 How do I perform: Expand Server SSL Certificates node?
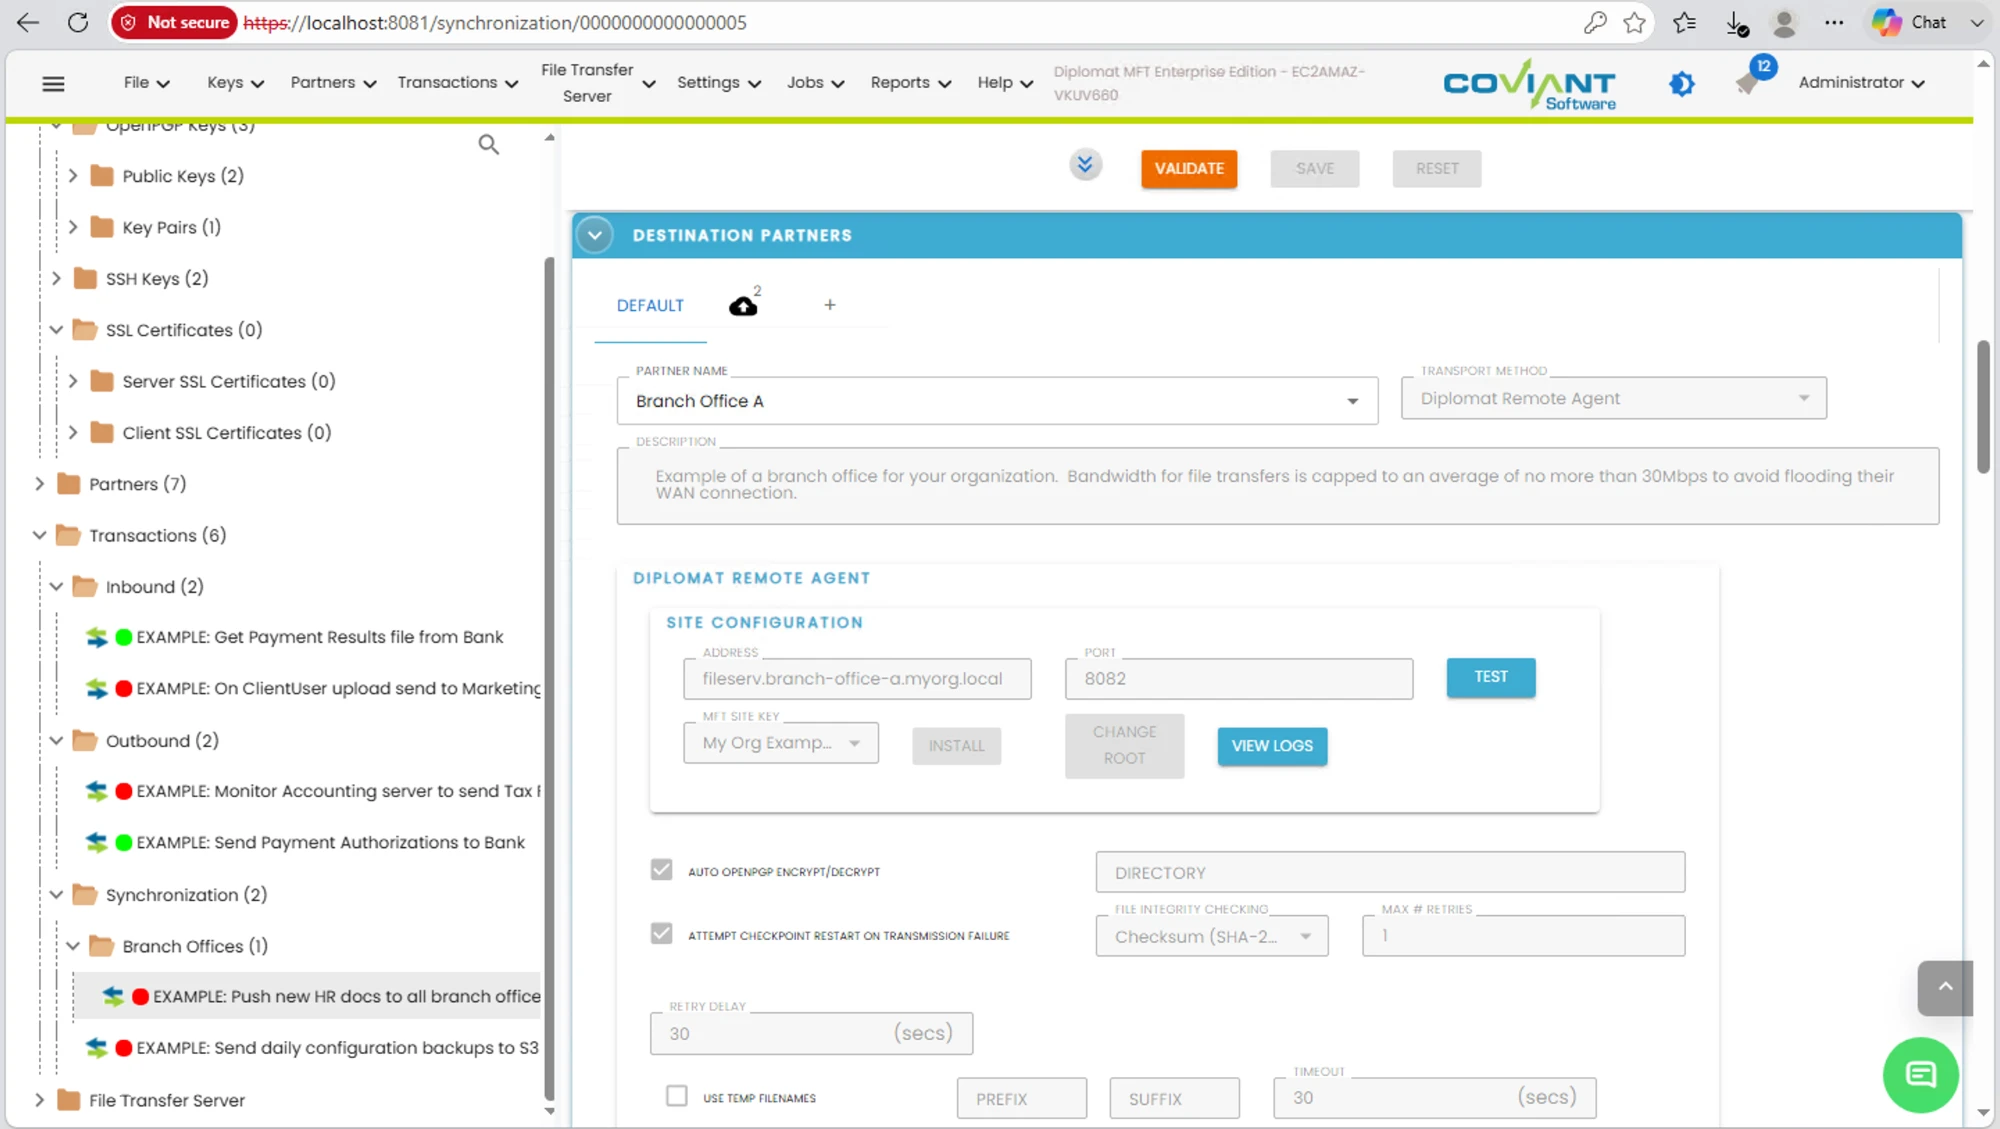pyautogui.click(x=73, y=381)
